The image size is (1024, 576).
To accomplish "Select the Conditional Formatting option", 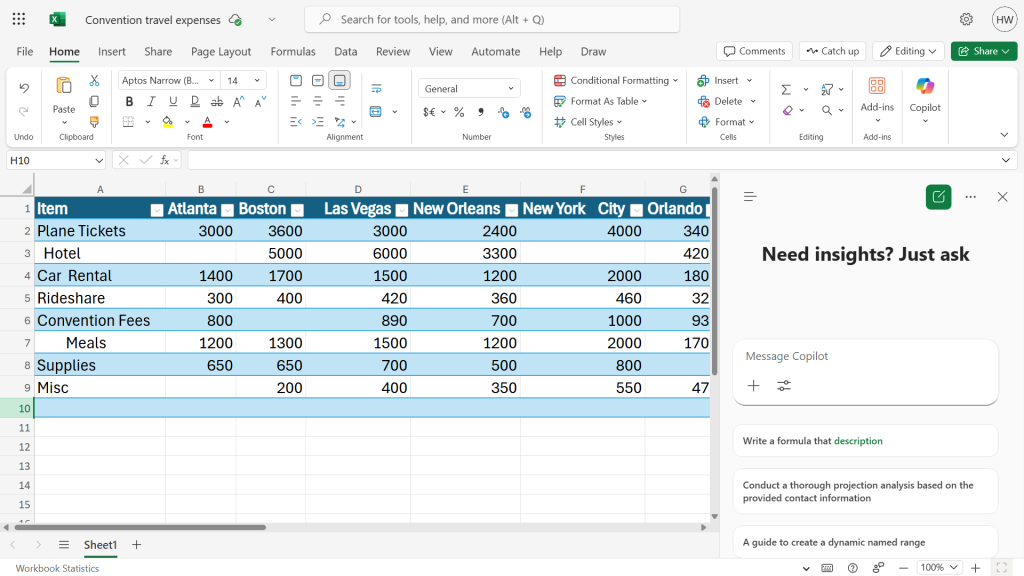I will [614, 80].
